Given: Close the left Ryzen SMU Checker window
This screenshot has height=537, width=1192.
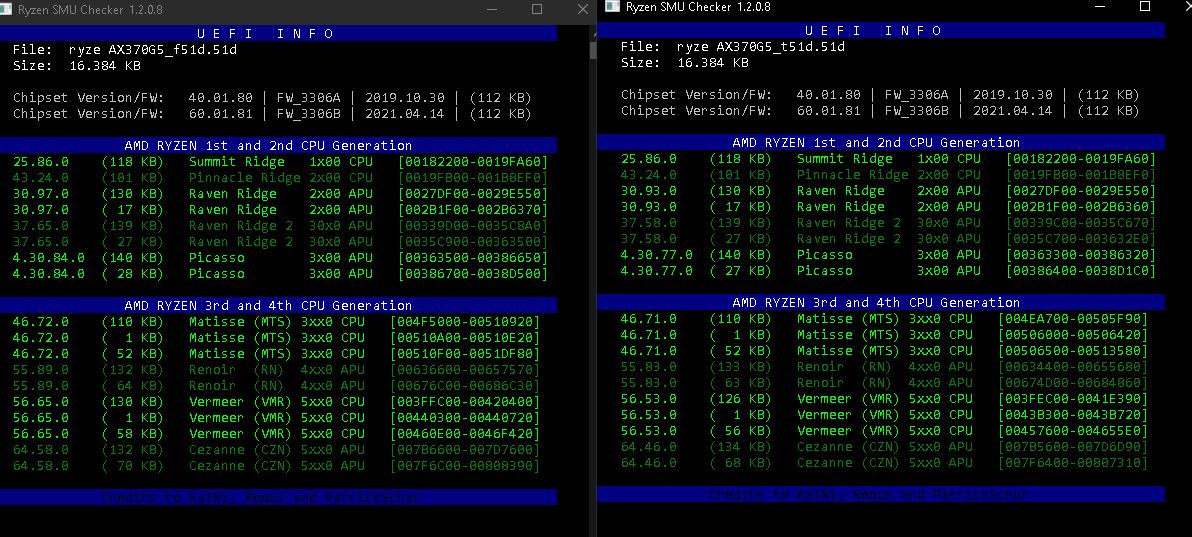Looking at the screenshot, I should [583, 9].
